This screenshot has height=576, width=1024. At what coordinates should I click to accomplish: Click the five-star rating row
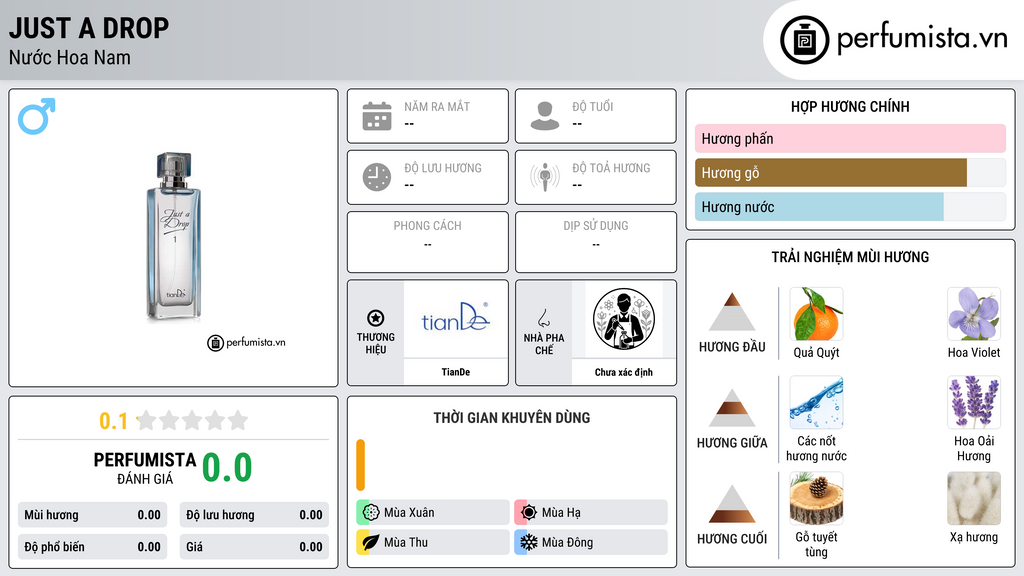coord(193,420)
